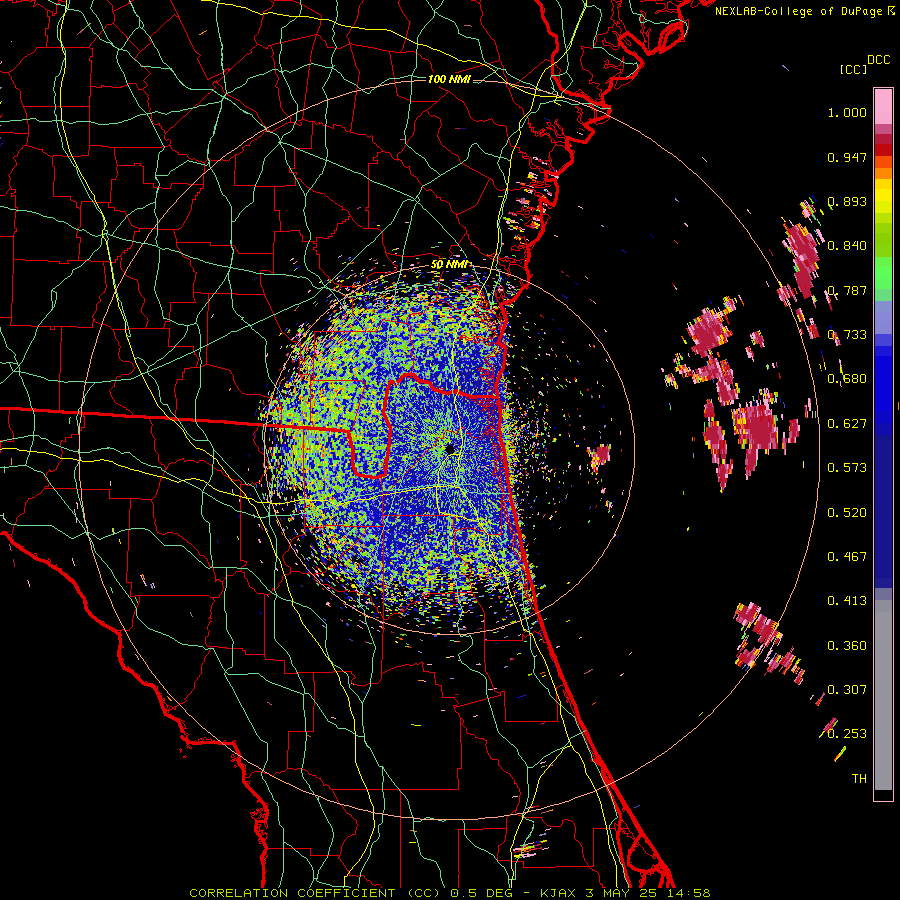This screenshot has width=900, height=900.
Task: Pick the orange swatch on the color bar
Action: [883, 173]
